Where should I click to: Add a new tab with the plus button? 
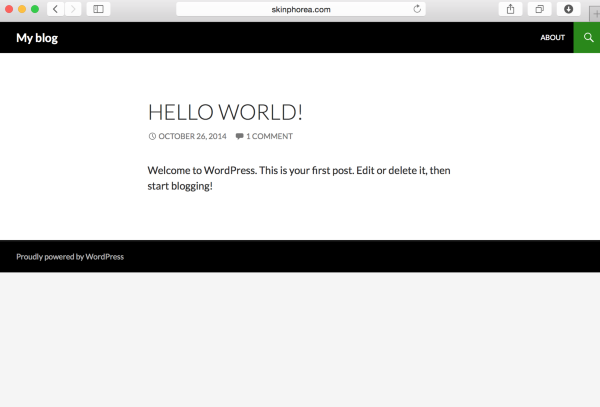click(x=595, y=14)
